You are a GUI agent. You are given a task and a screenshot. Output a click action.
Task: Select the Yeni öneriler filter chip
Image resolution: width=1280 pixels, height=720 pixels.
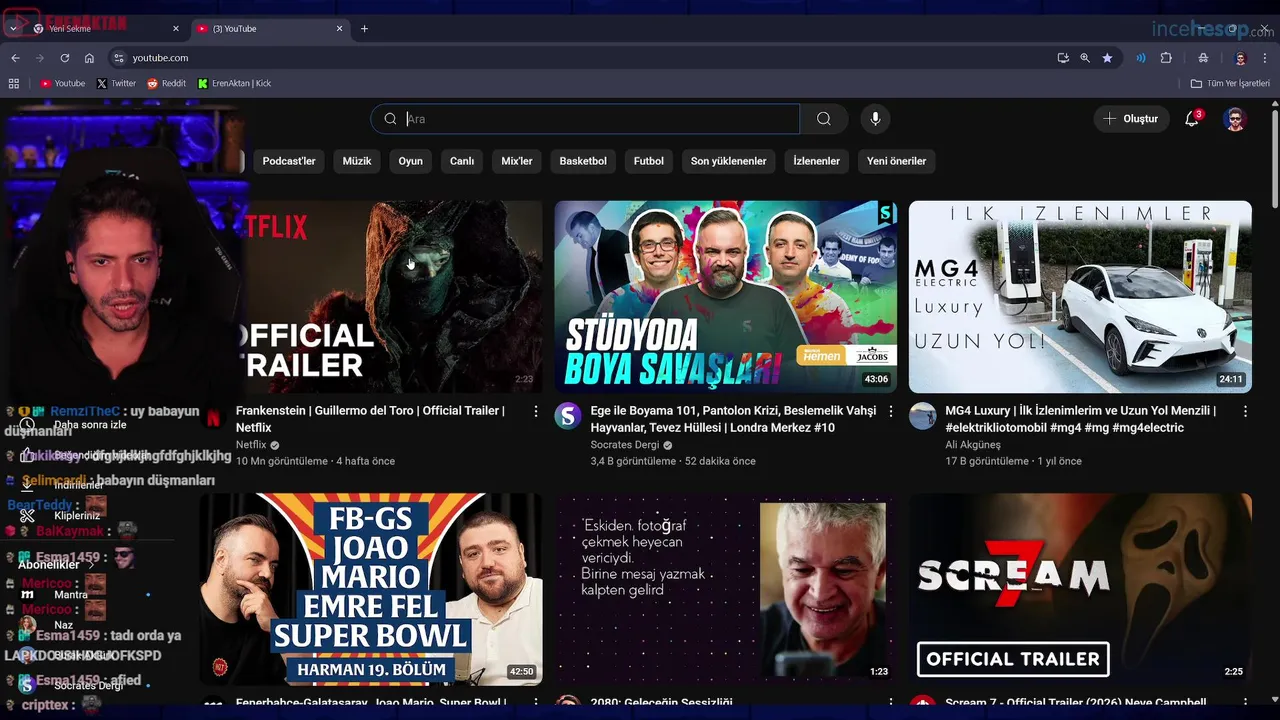pos(896,161)
